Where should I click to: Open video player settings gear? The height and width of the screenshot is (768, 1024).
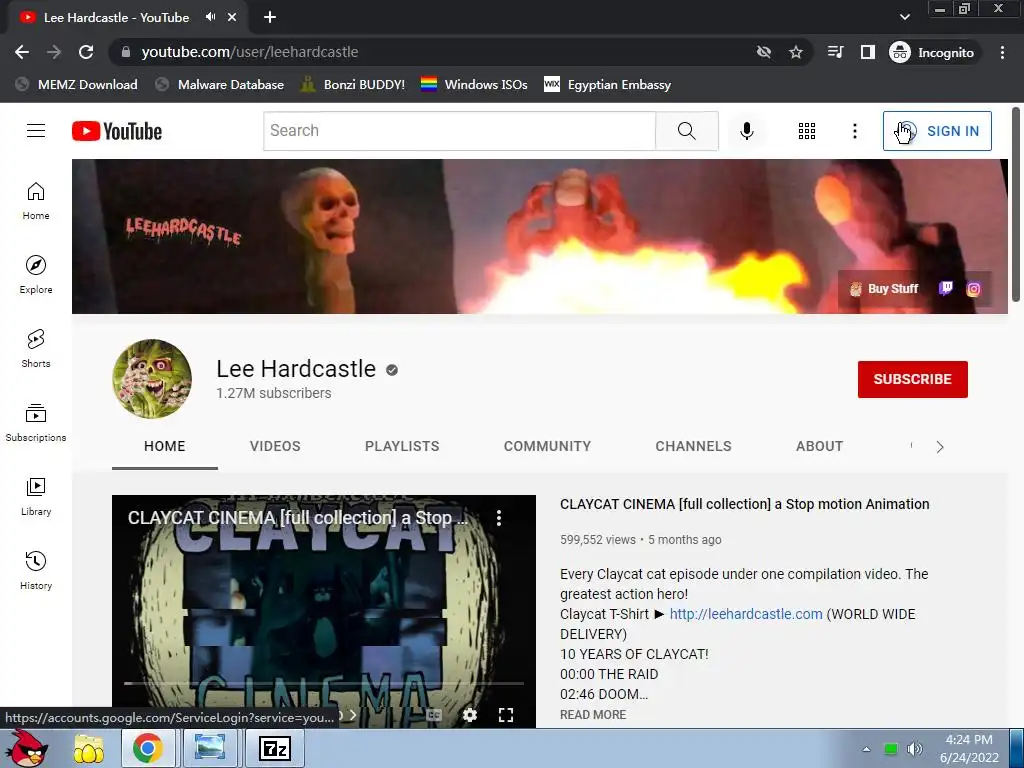[470, 715]
